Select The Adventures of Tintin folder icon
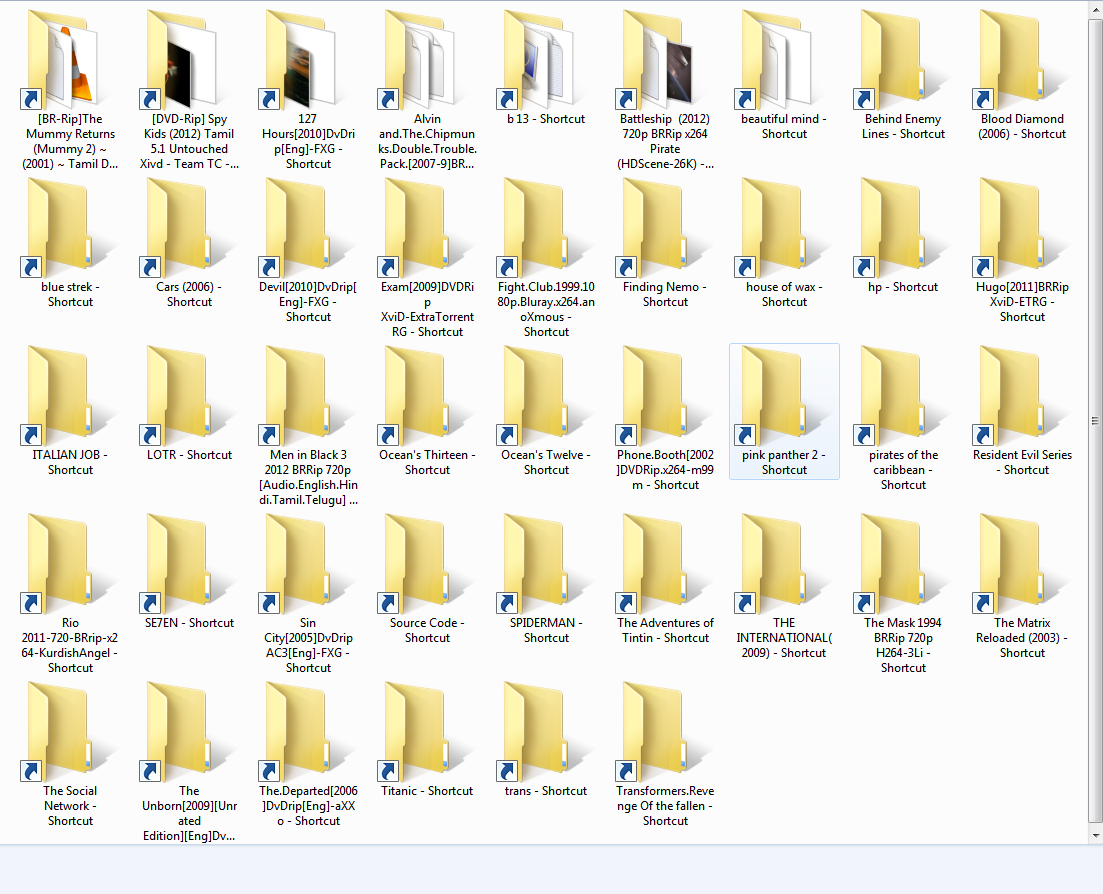The height and width of the screenshot is (894, 1103). pos(656,564)
